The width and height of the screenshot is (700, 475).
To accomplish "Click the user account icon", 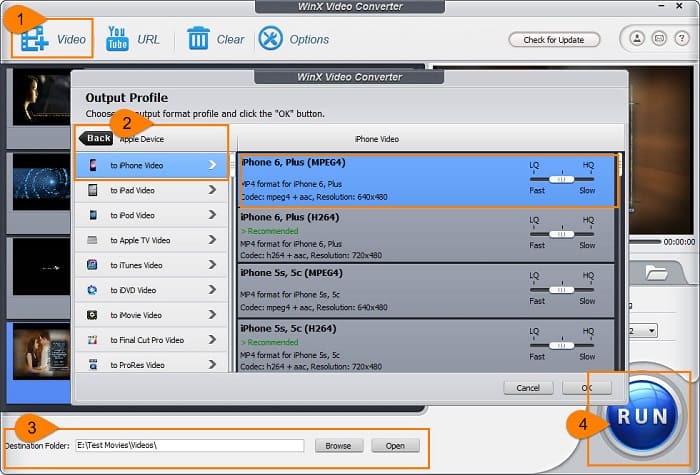I will 637,38.
